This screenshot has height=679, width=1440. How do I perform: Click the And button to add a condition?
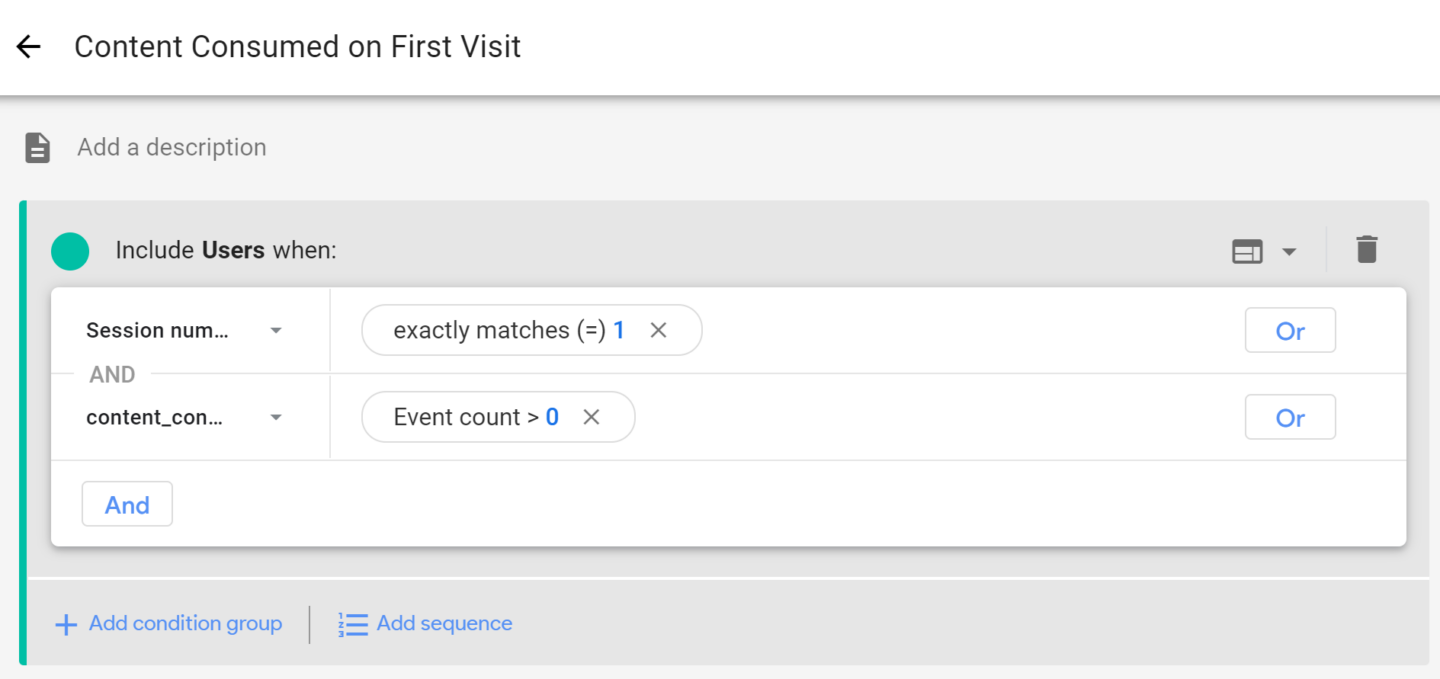pyautogui.click(x=127, y=504)
